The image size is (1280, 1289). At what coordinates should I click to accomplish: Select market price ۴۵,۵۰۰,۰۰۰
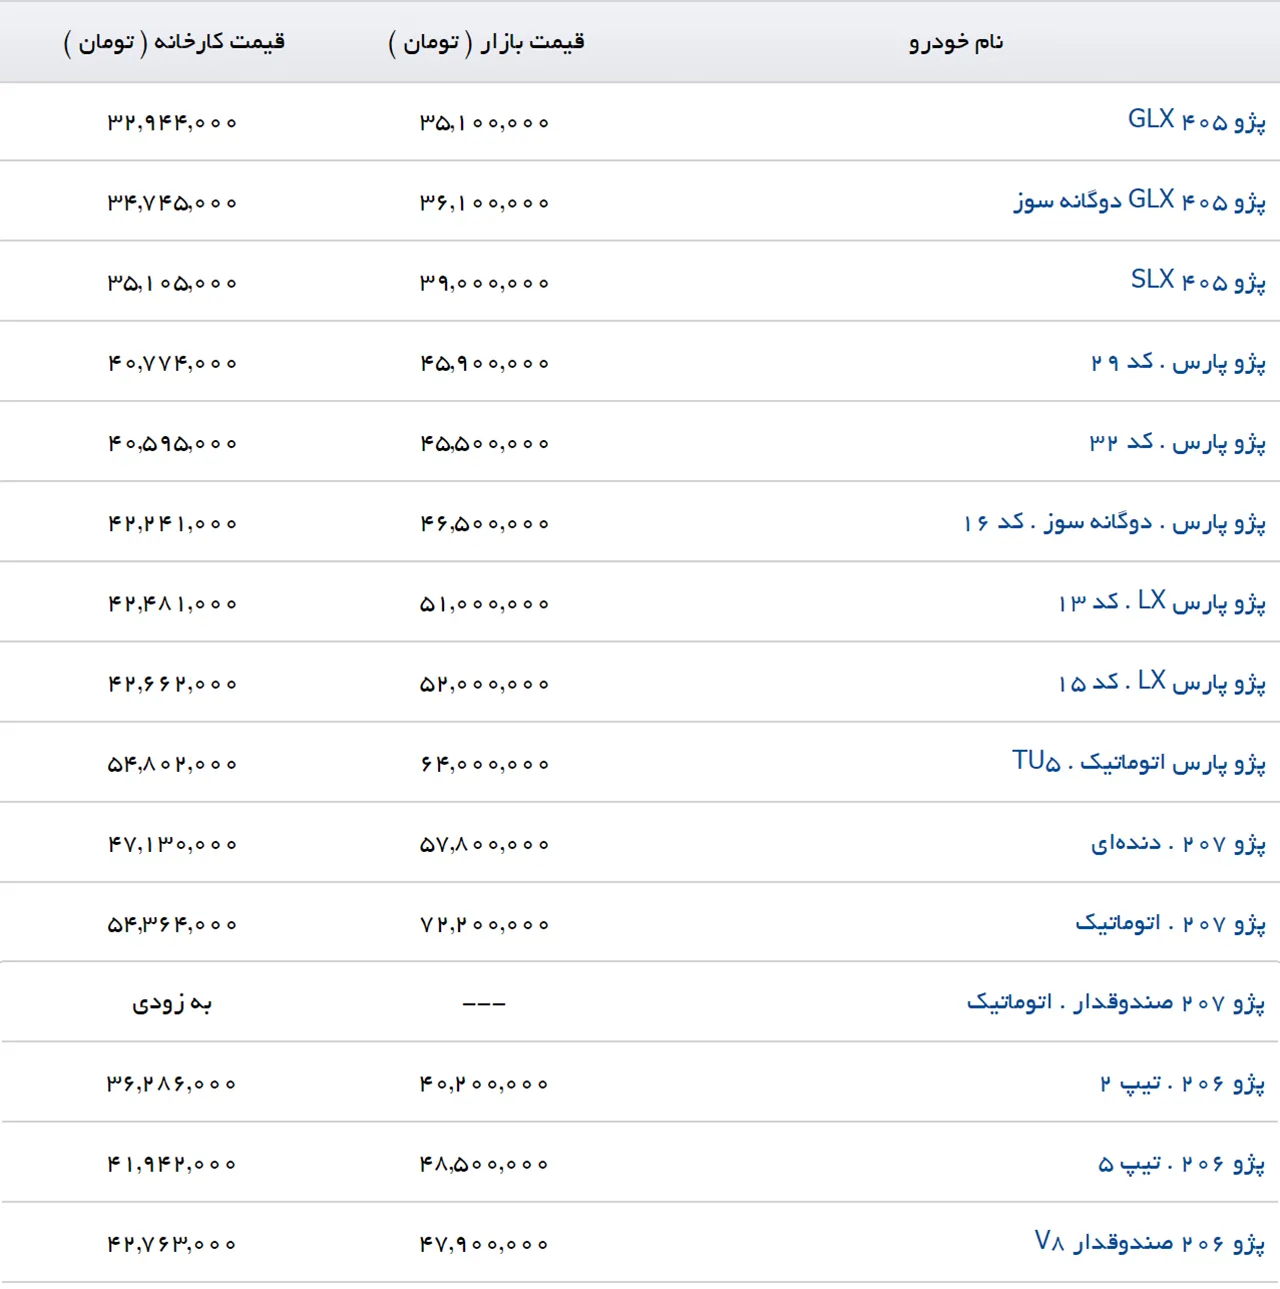[485, 443]
